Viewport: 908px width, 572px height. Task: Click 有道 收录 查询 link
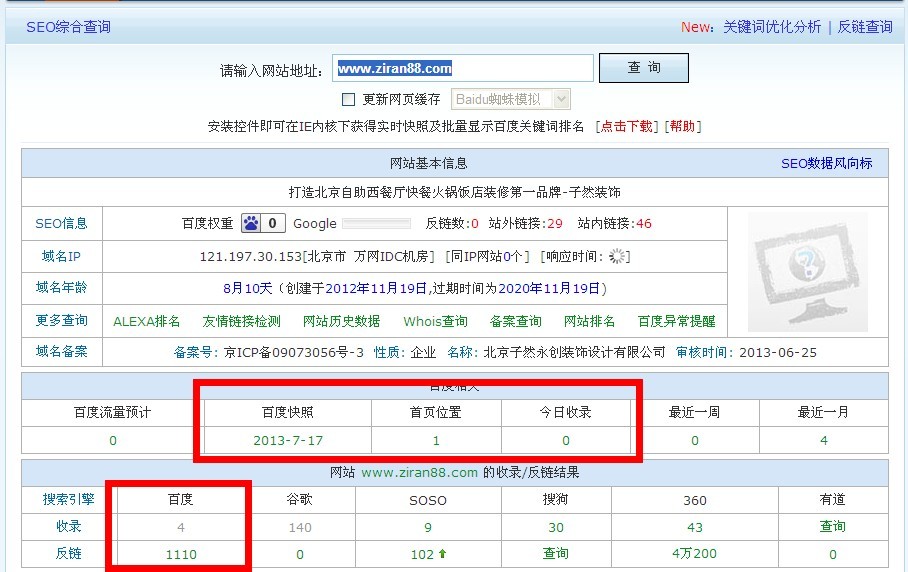coord(833,526)
